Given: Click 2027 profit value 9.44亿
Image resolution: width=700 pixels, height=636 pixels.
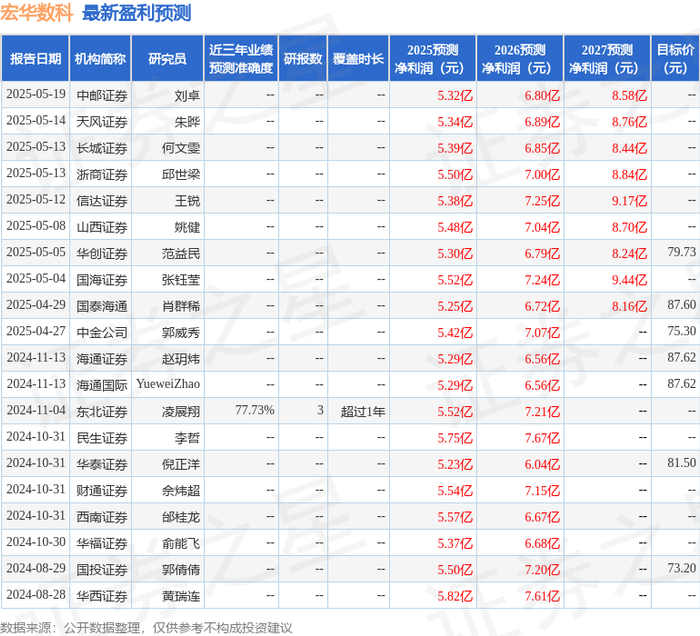Looking at the screenshot, I should click(x=629, y=279).
